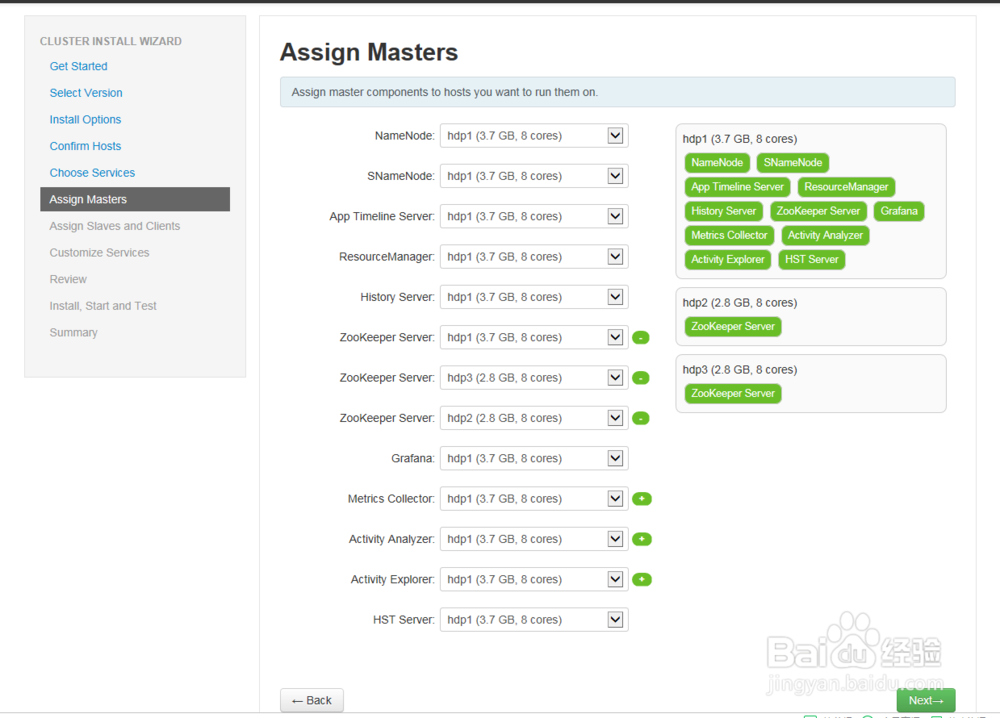Click the ZooKeeper Server tag under hdp1
This screenshot has width=1000, height=718.
click(818, 211)
